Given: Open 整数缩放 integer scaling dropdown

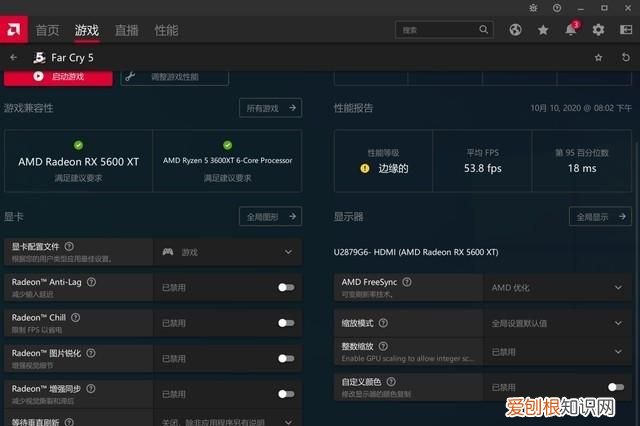Looking at the screenshot, I should point(558,351).
